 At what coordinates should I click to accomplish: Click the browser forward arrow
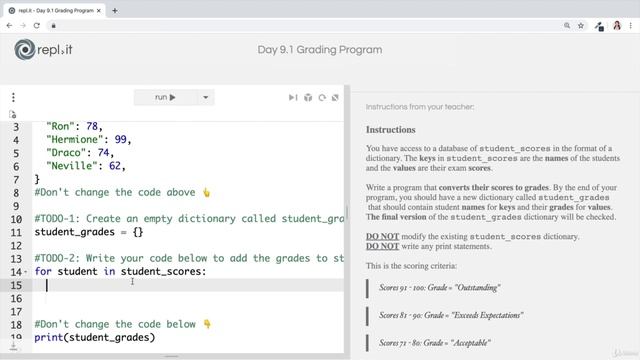[23, 25]
